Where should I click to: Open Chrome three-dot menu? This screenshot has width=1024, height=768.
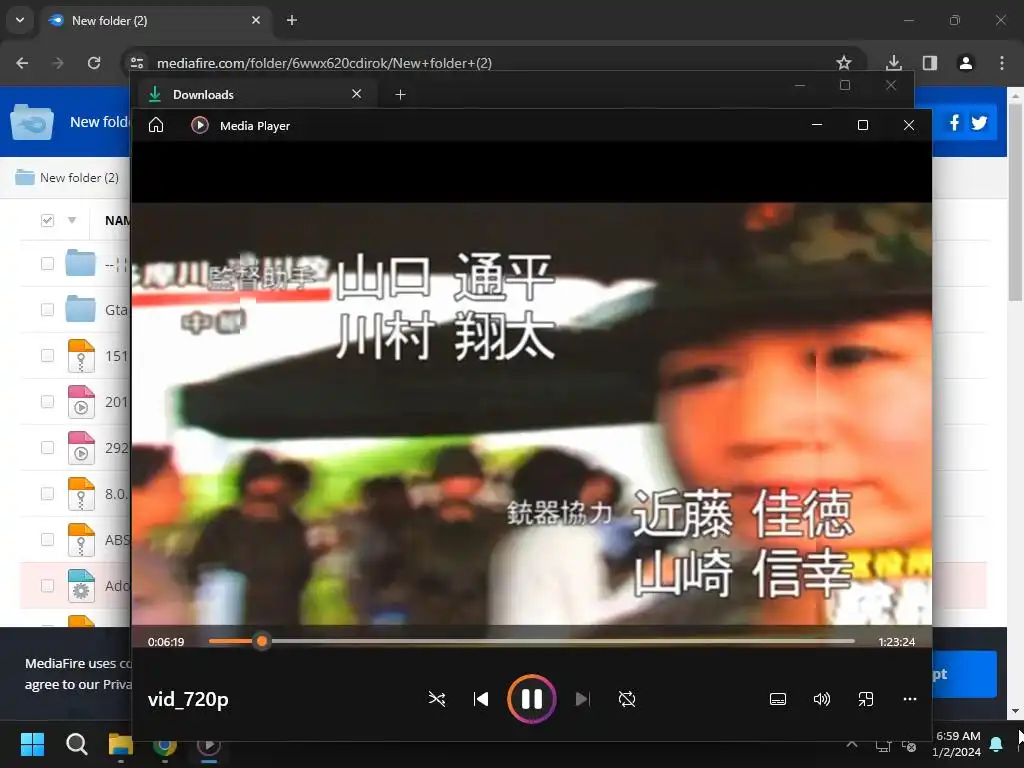pos(1002,63)
